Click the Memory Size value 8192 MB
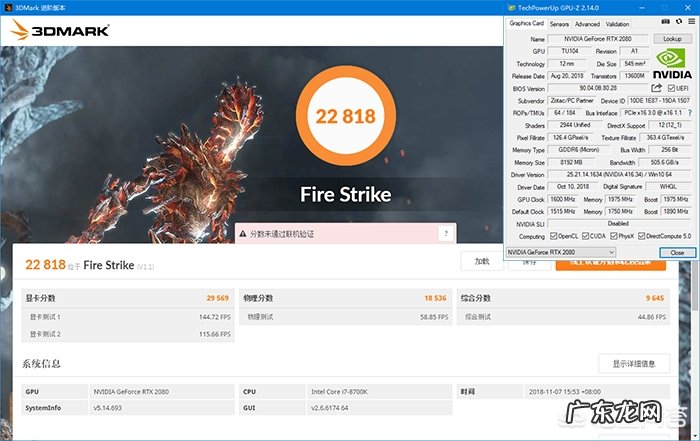The image size is (700, 441). coord(571,162)
